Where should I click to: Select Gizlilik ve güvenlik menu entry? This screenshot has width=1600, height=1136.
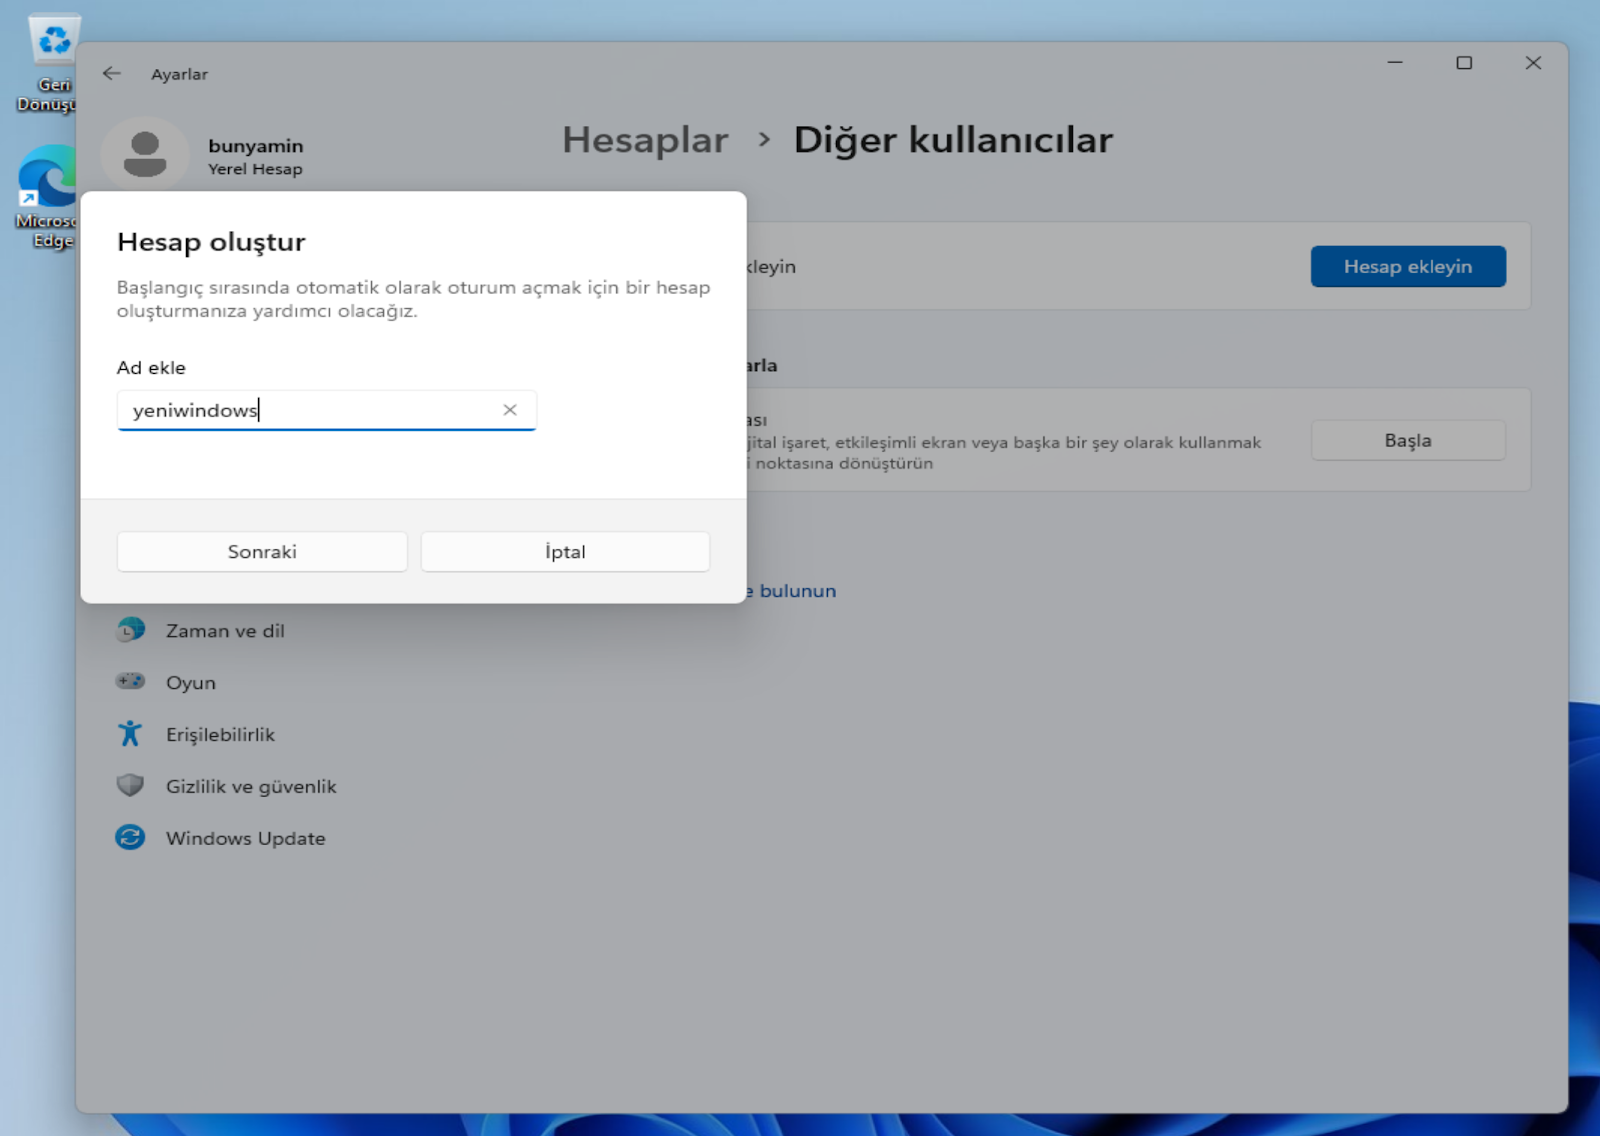(x=251, y=787)
